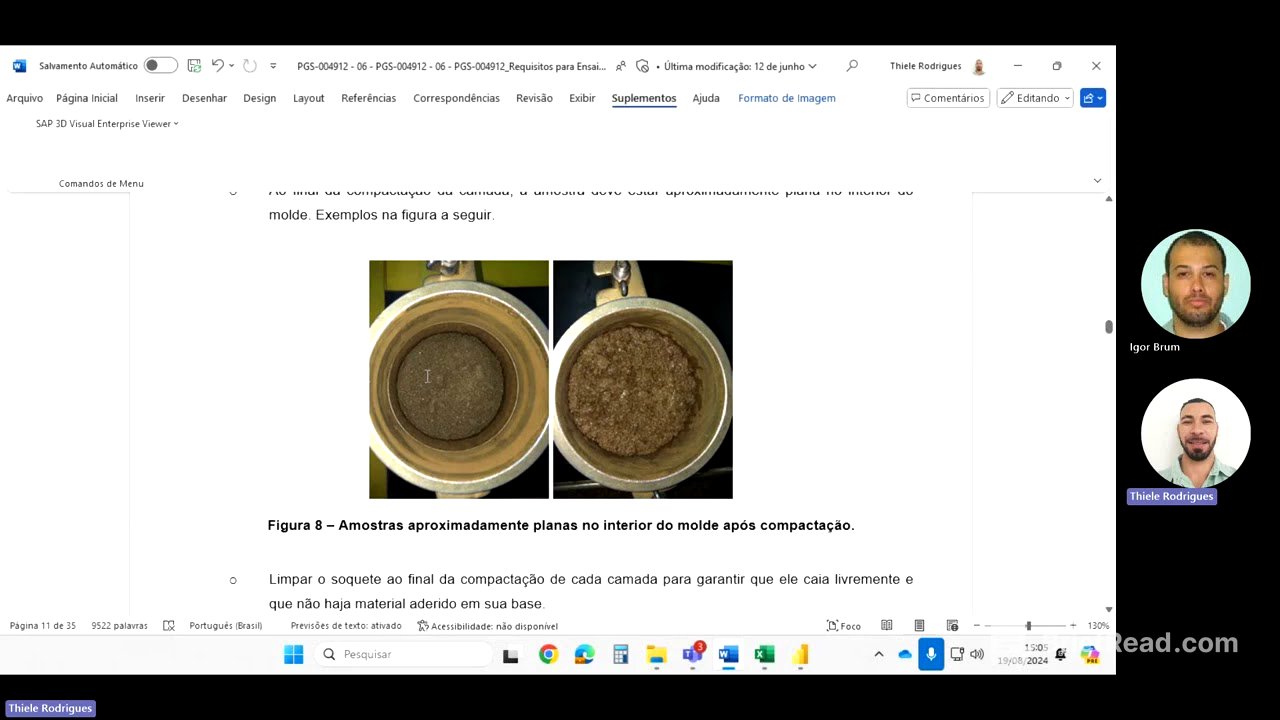Open the Revisão tab
Viewport: 1280px width, 720px height.
534,98
